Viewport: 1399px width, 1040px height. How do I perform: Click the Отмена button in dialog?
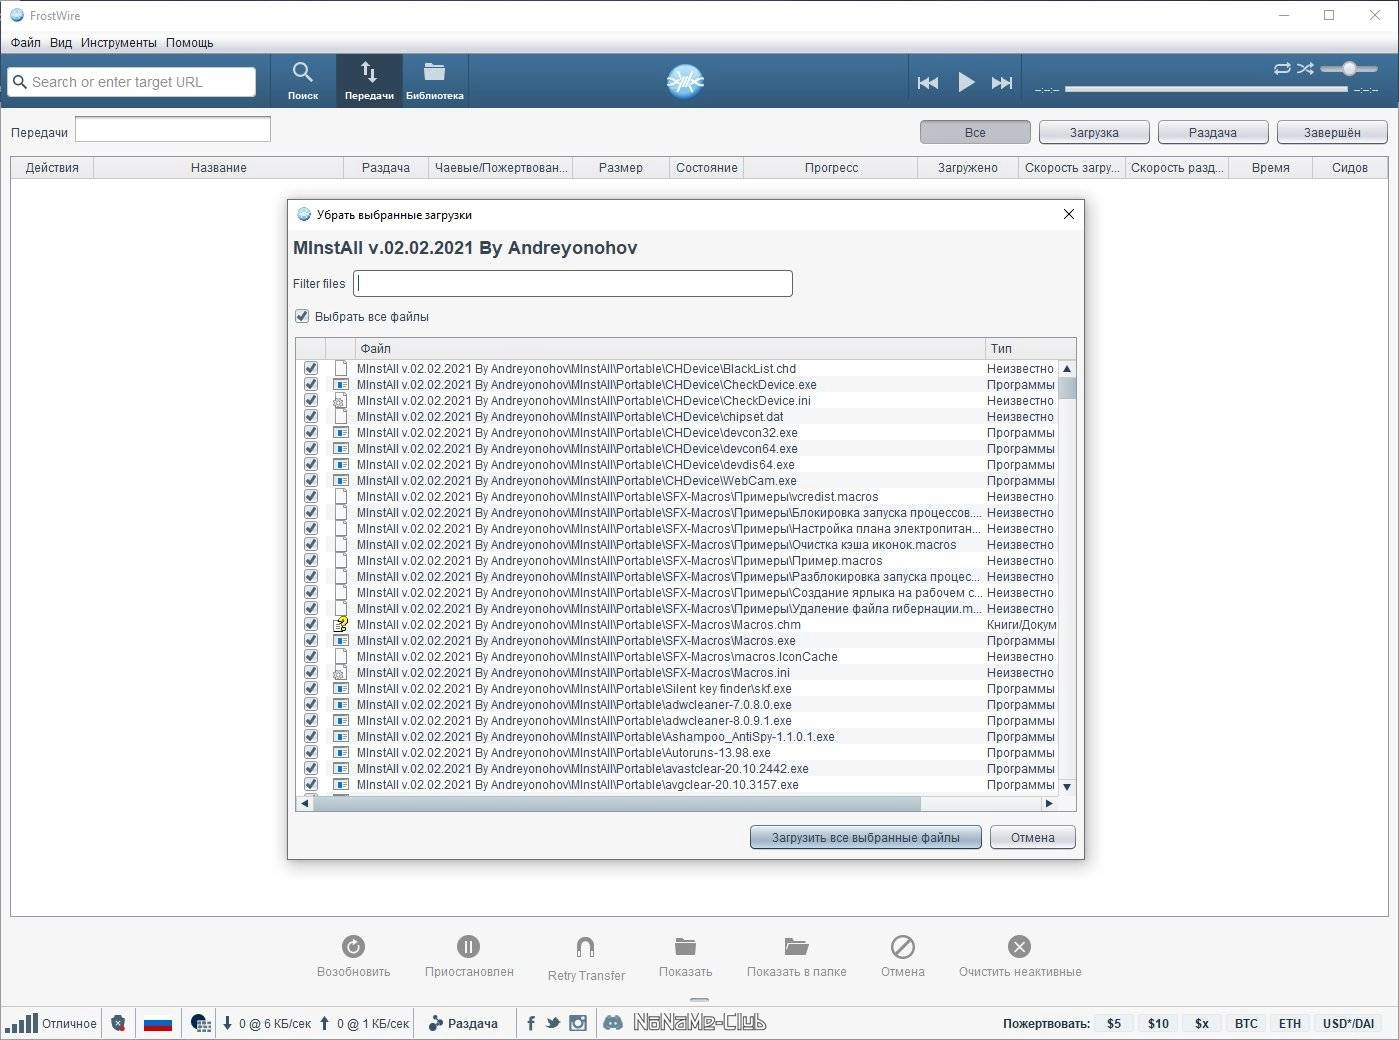click(1033, 837)
